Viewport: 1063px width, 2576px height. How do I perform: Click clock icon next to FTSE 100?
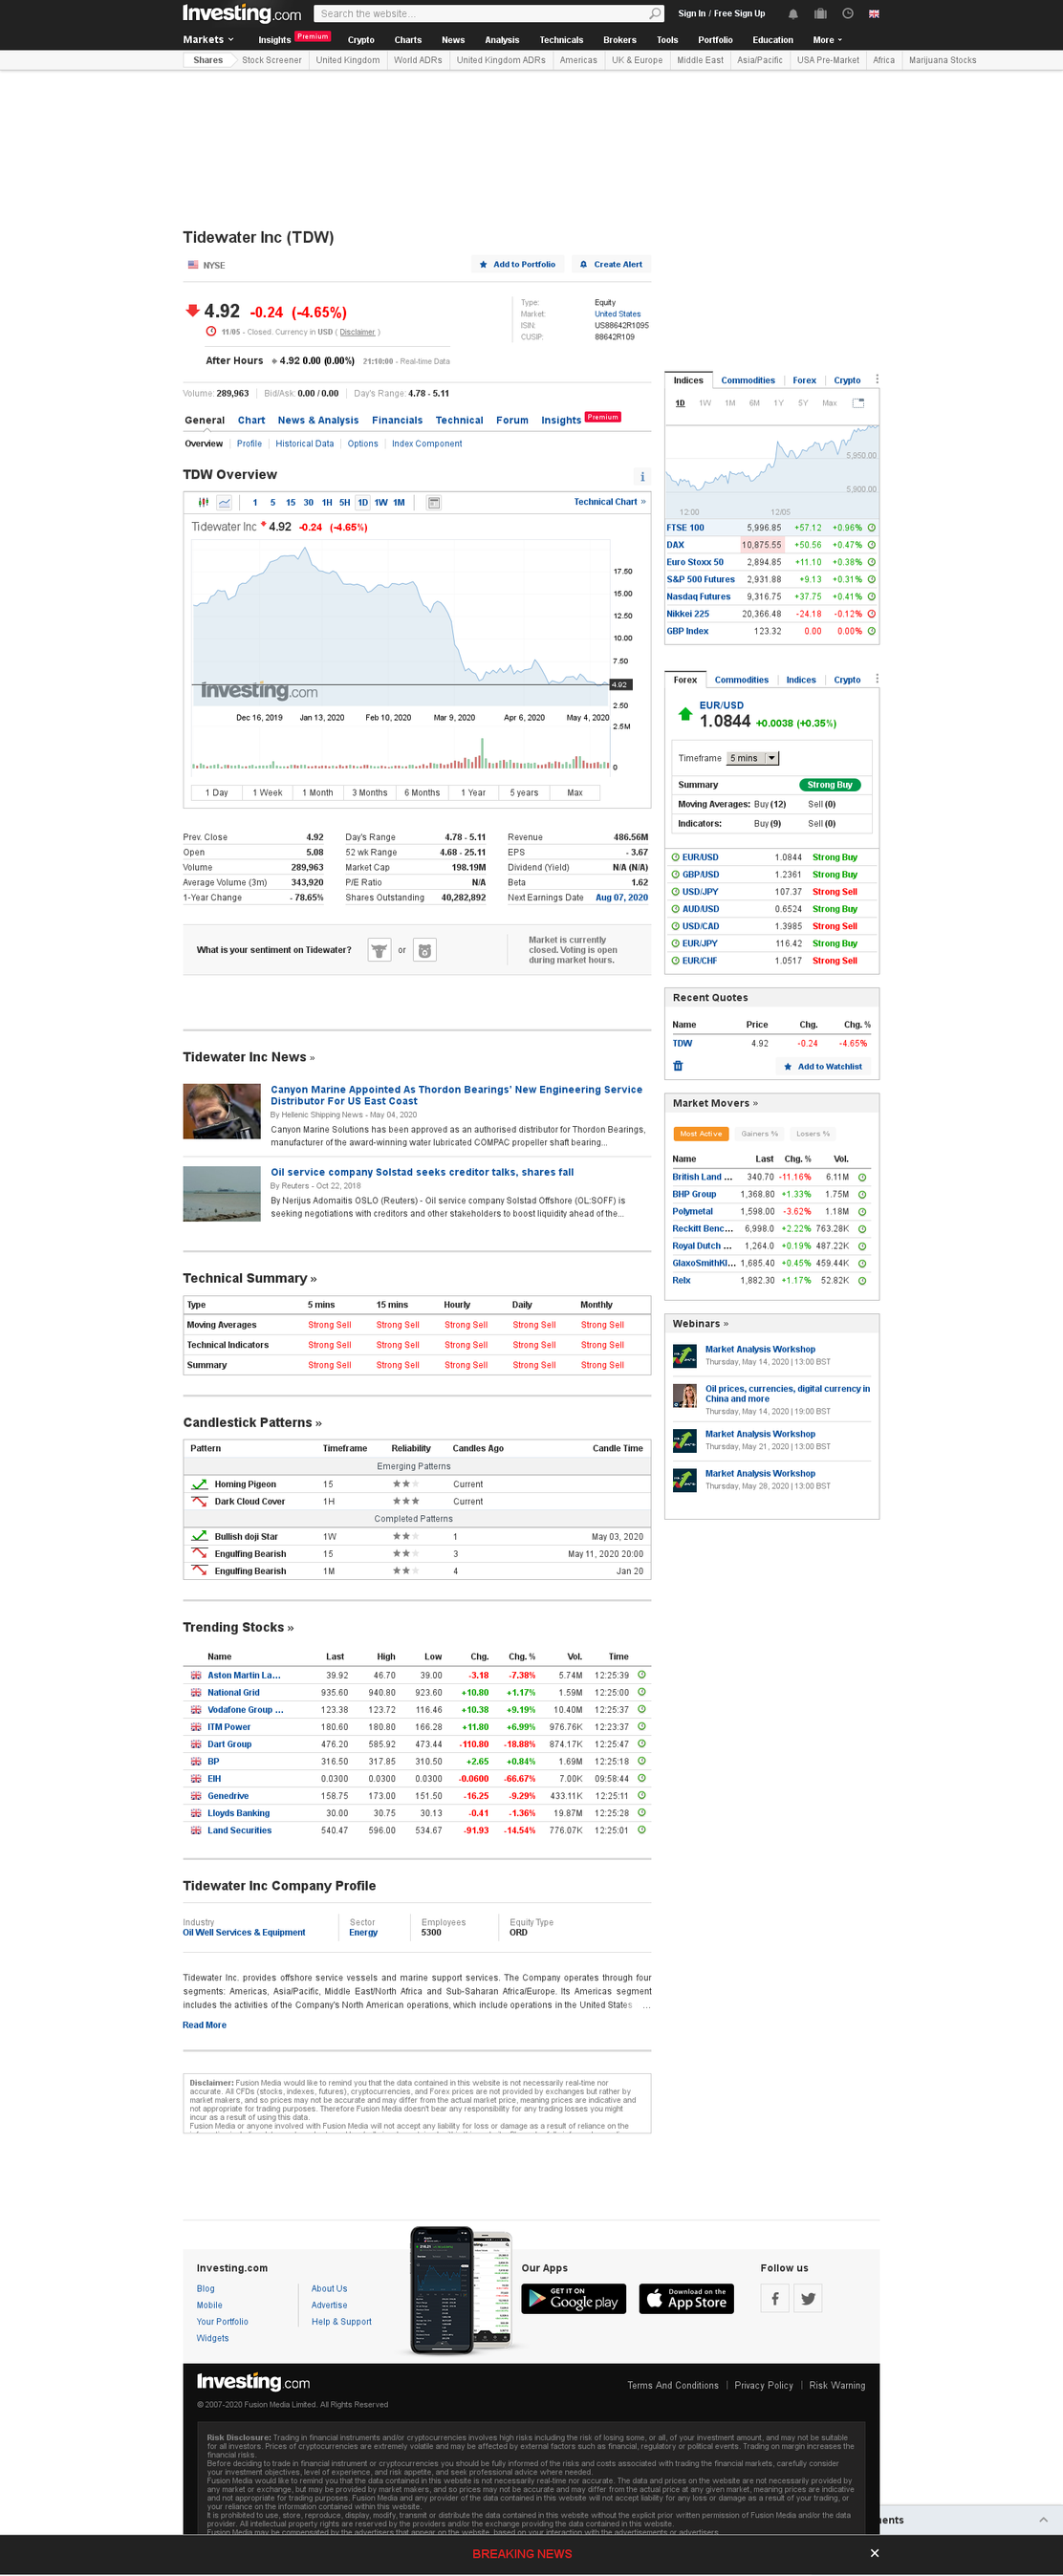pos(872,528)
